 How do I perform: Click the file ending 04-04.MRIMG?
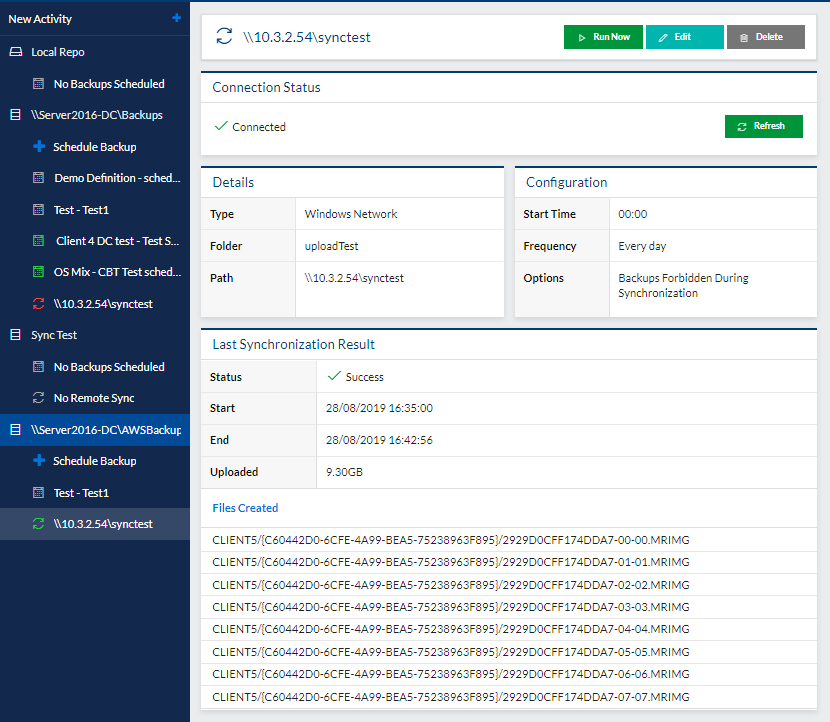(x=450, y=629)
